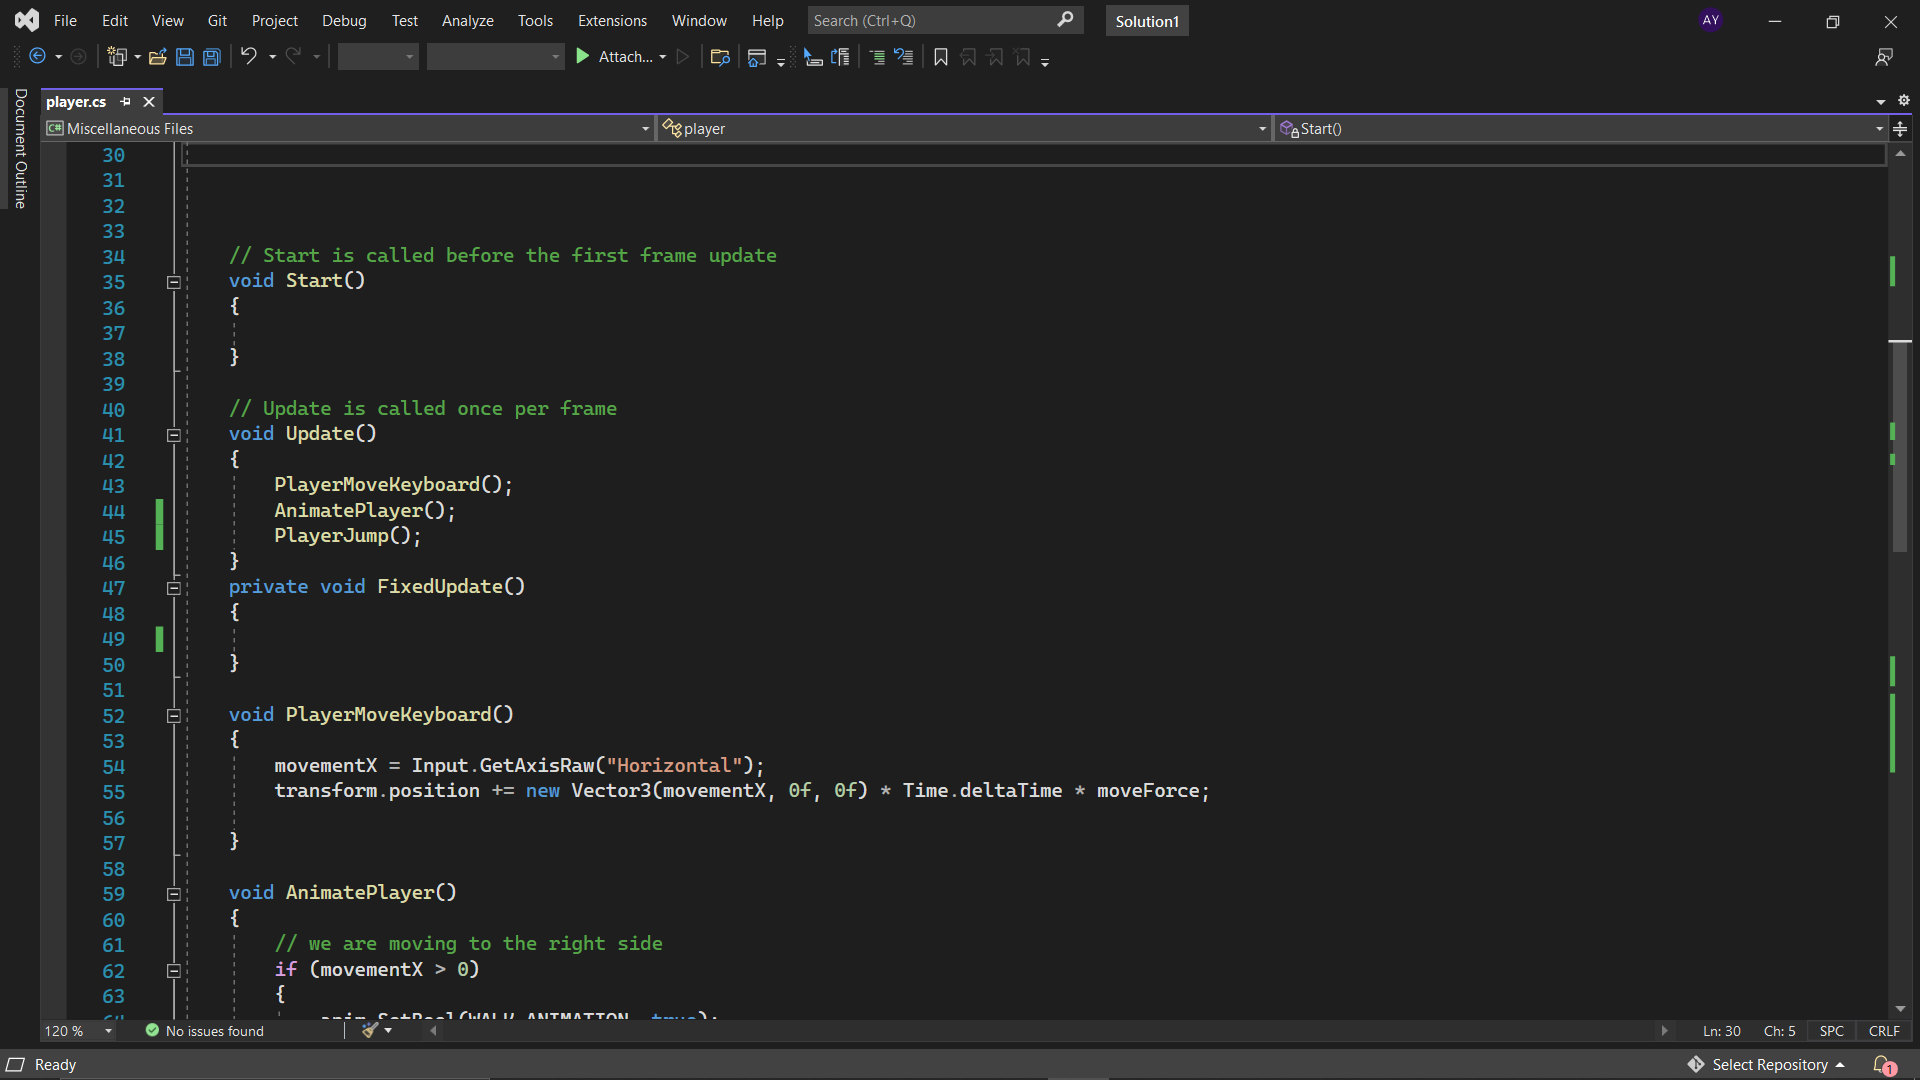This screenshot has width=1920, height=1080.
Task: Open the Extensions menu
Action: [x=612, y=21]
